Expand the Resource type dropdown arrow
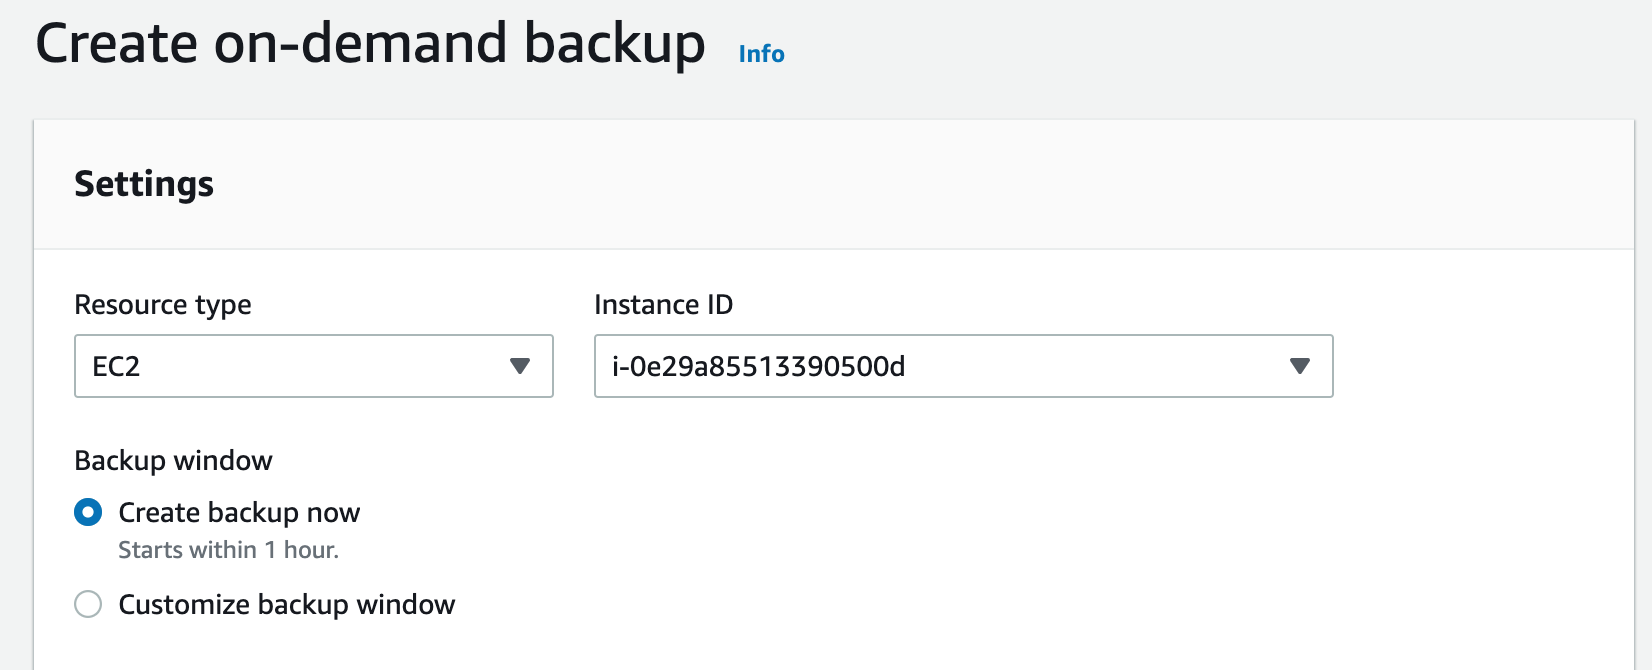Viewport: 1652px width, 670px height. [x=520, y=366]
